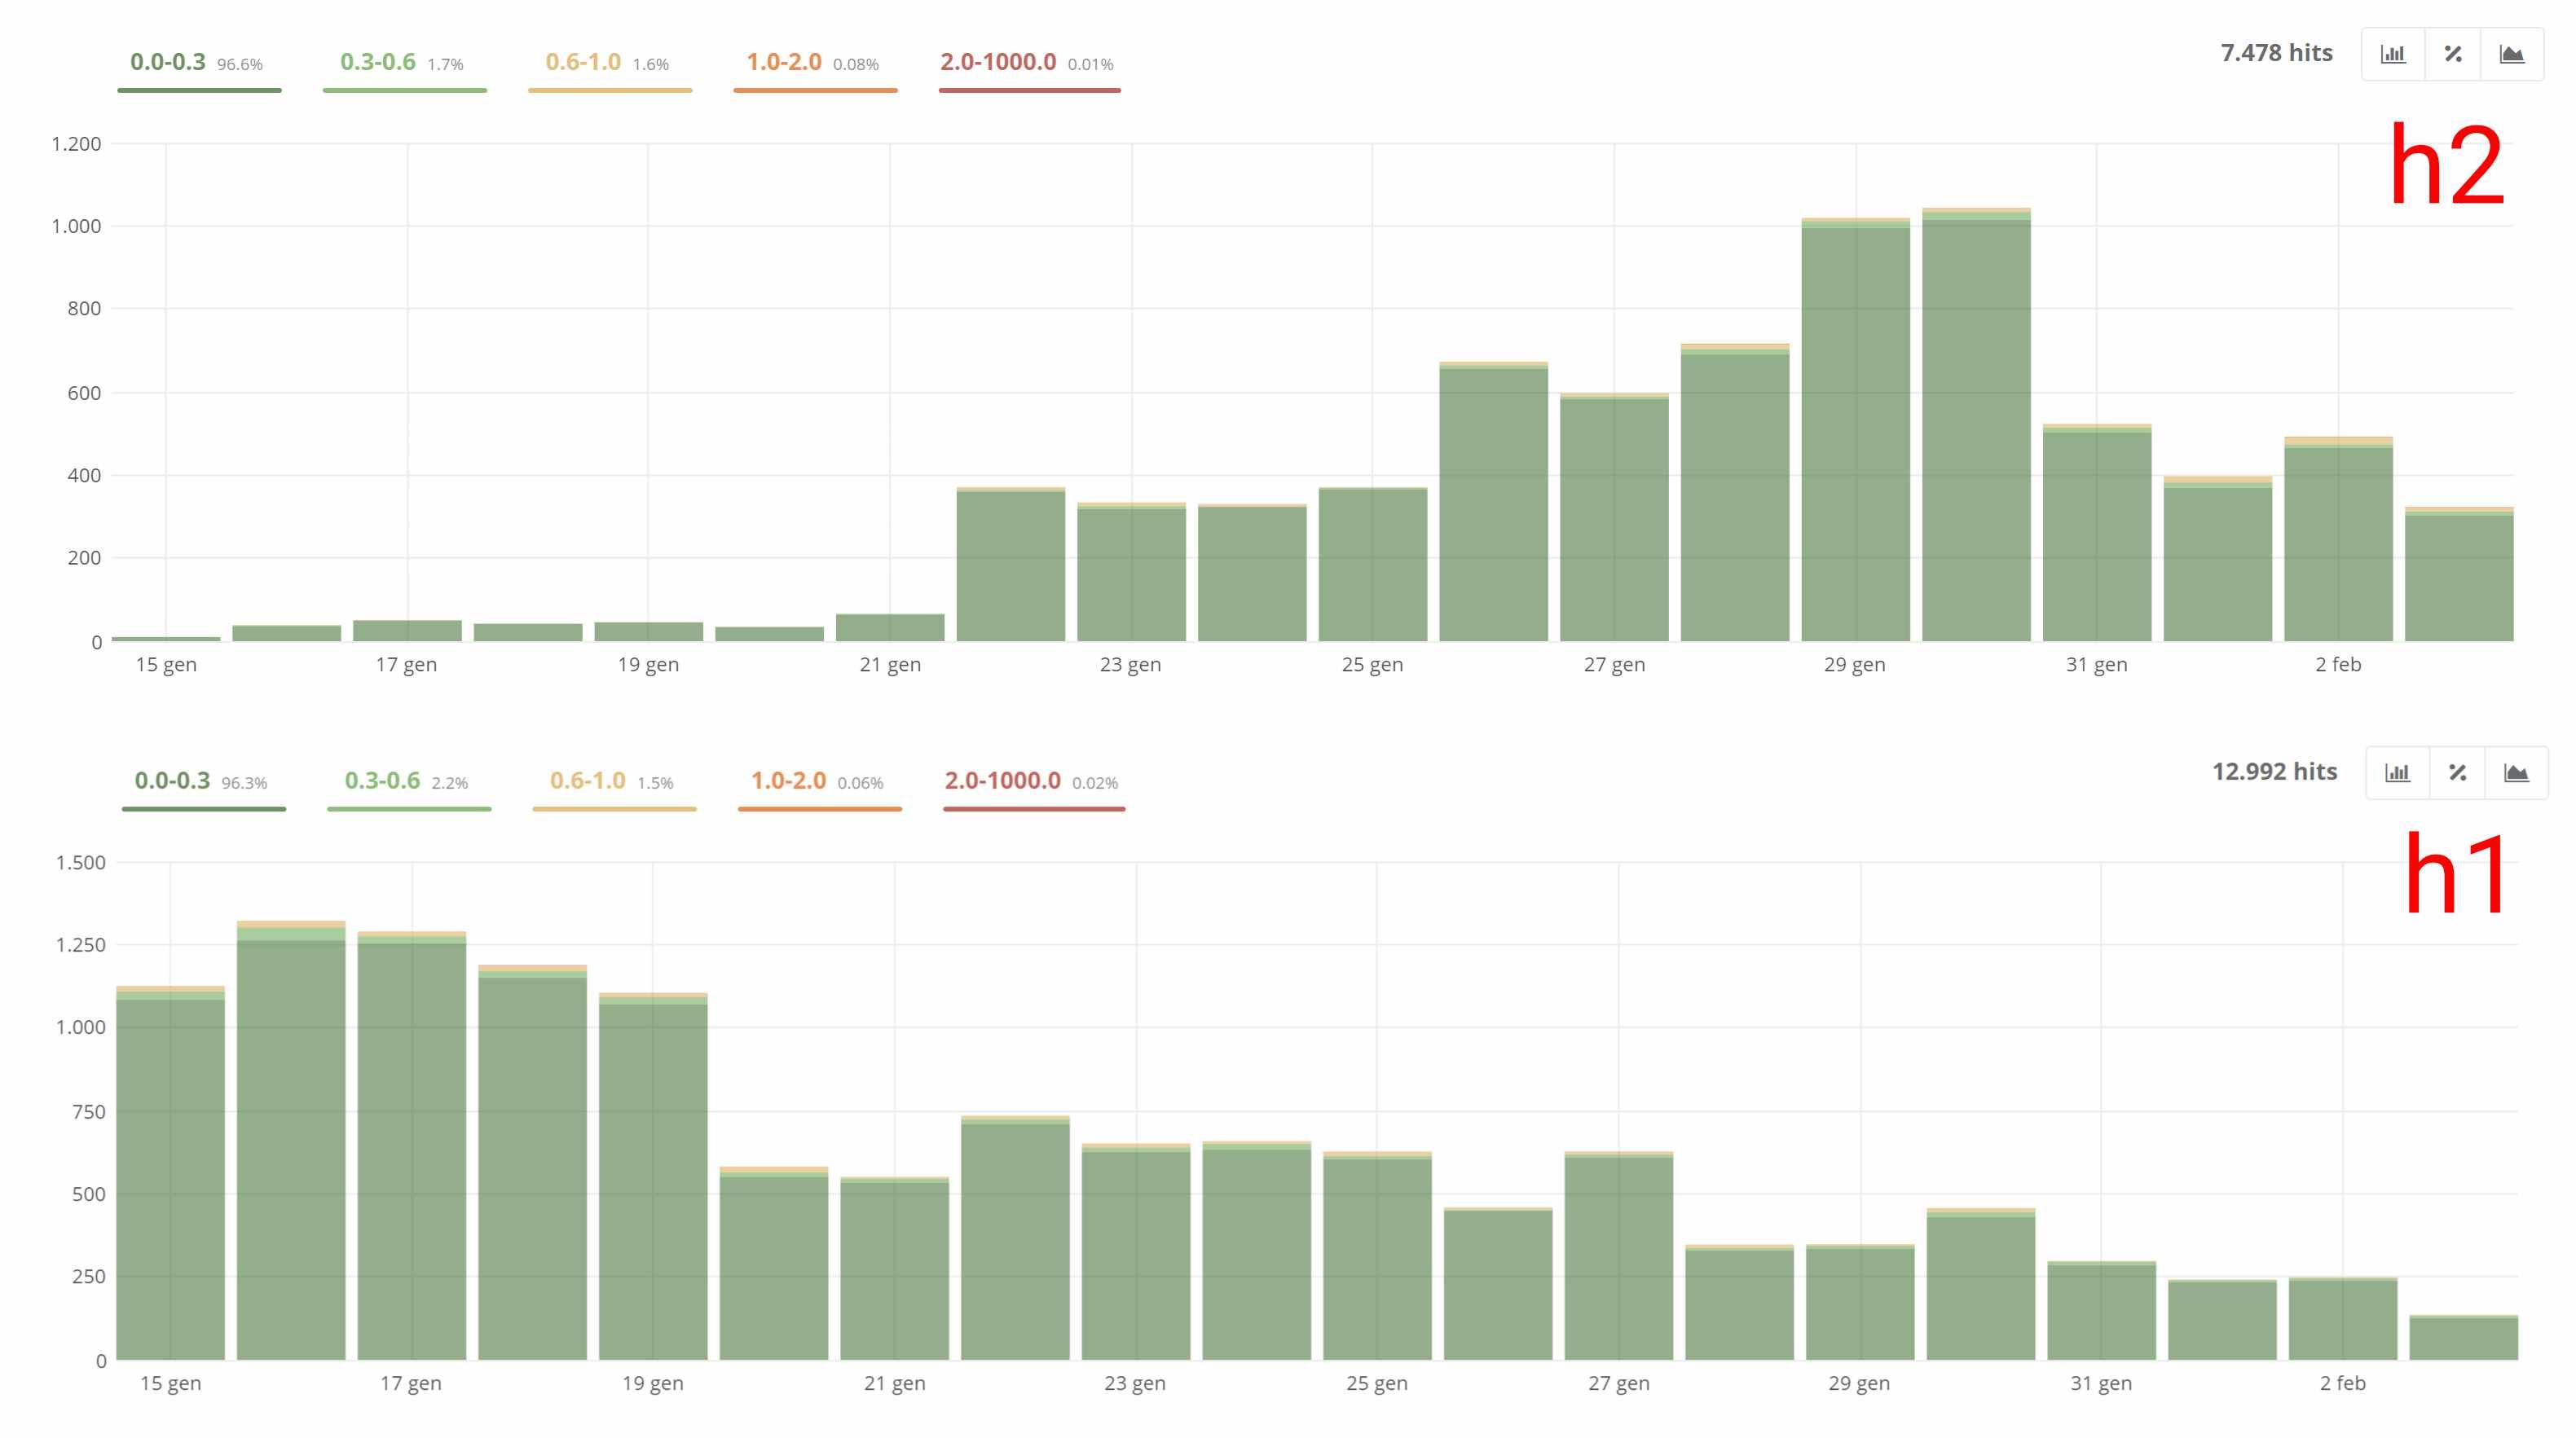The height and width of the screenshot is (1438, 2576).
Task: Click the 2.2% share in h1 legend
Action: [x=449, y=784]
